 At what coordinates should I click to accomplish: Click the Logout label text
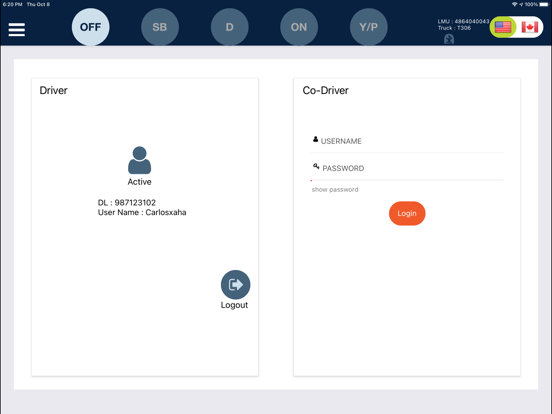pos(234,305)
